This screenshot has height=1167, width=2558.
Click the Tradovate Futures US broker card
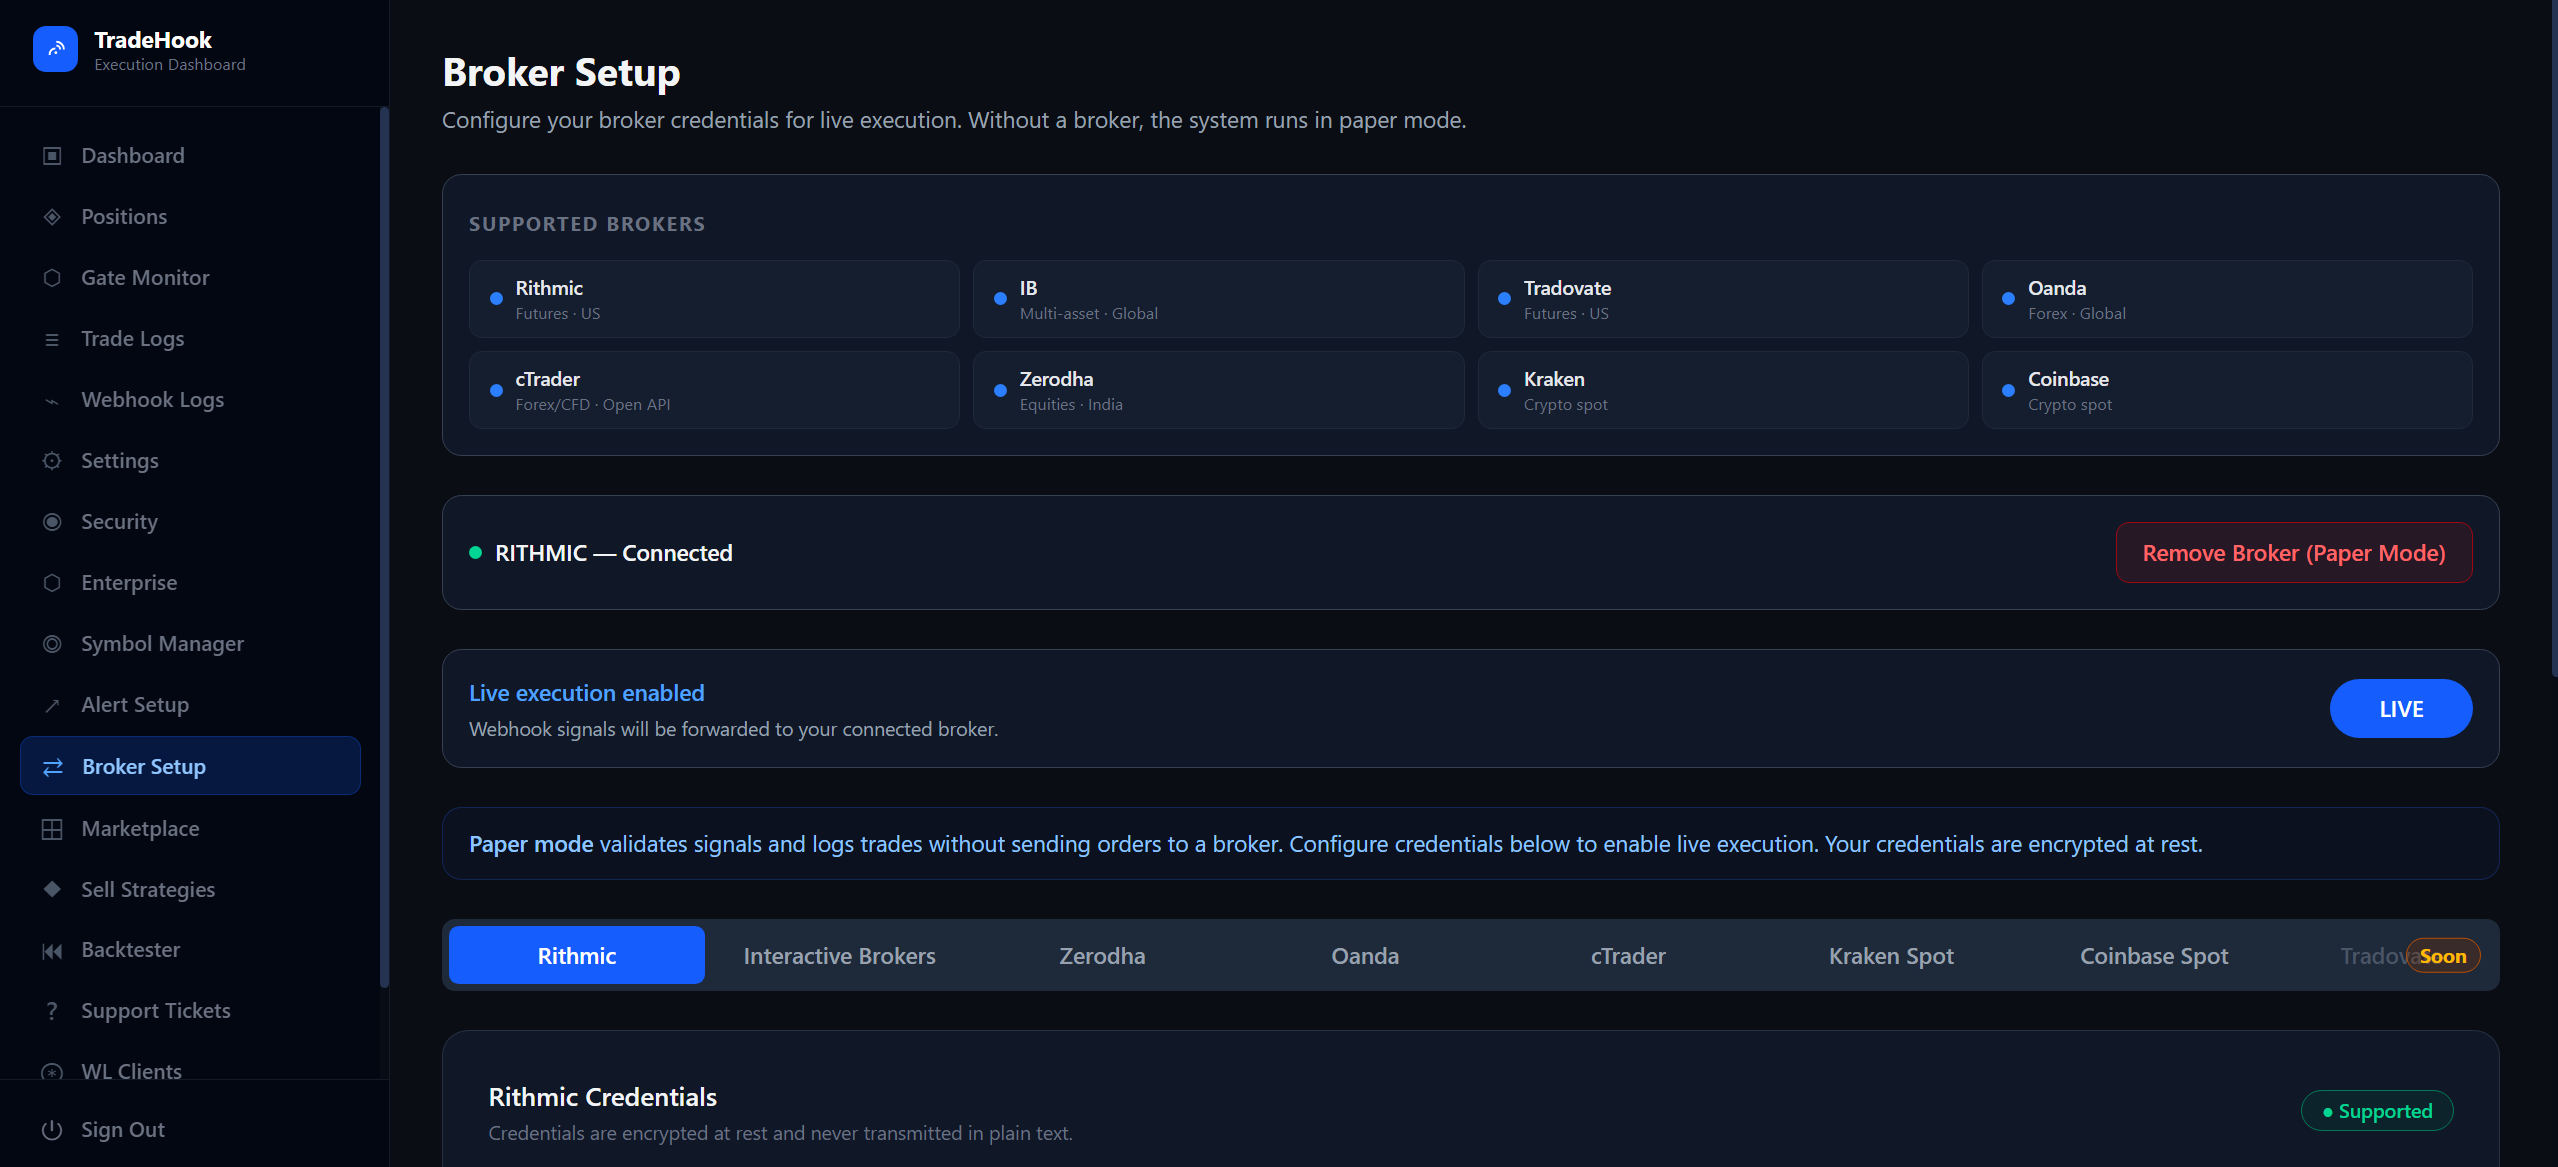coord(1723,299)
